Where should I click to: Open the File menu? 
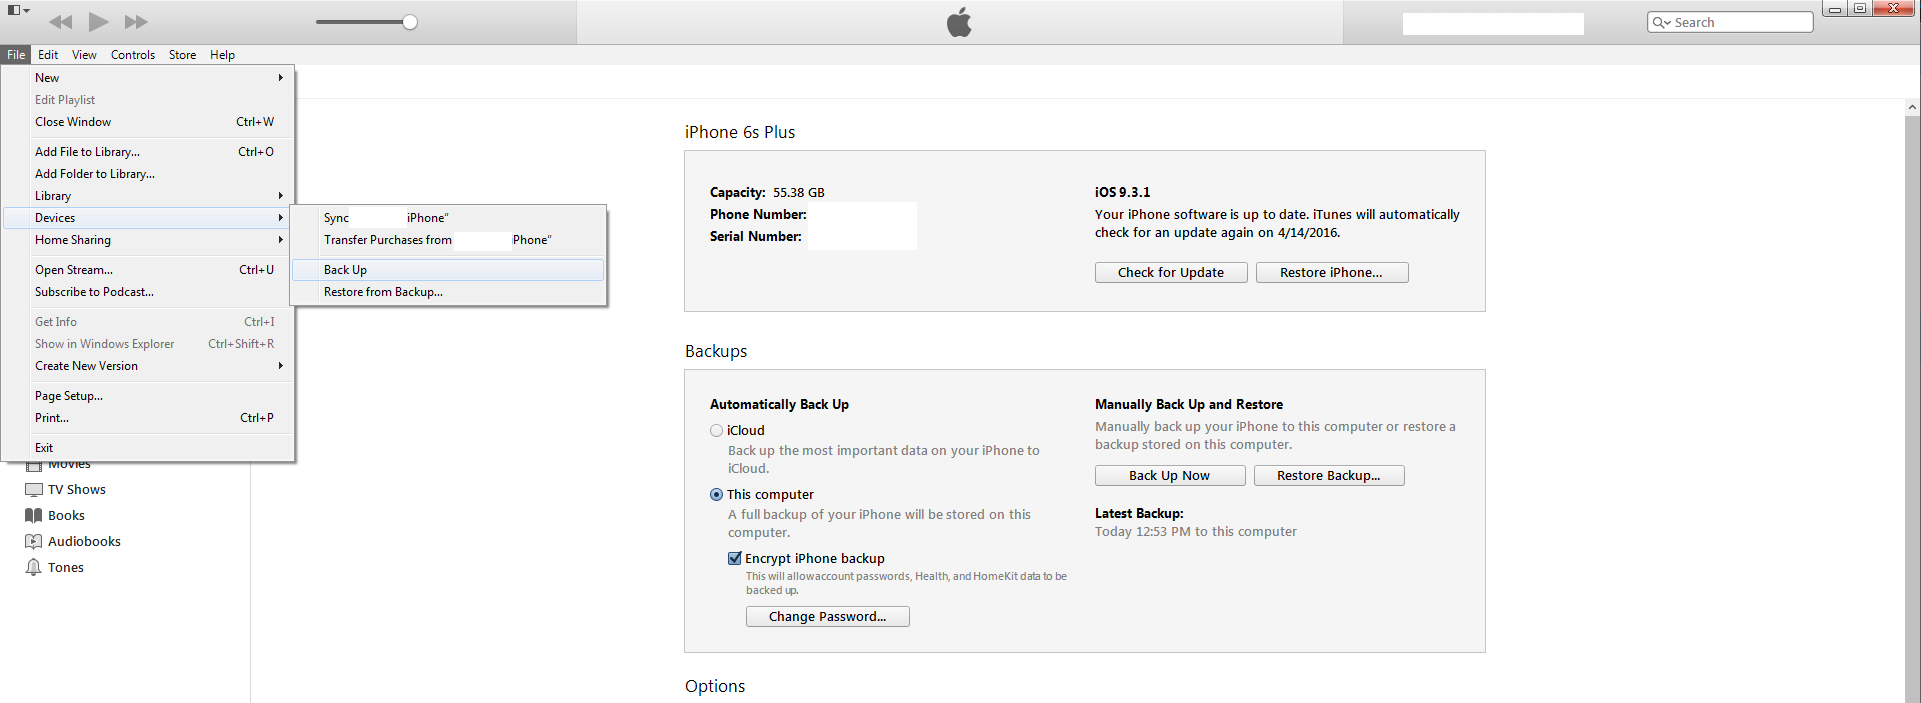(x=16, y=55)
